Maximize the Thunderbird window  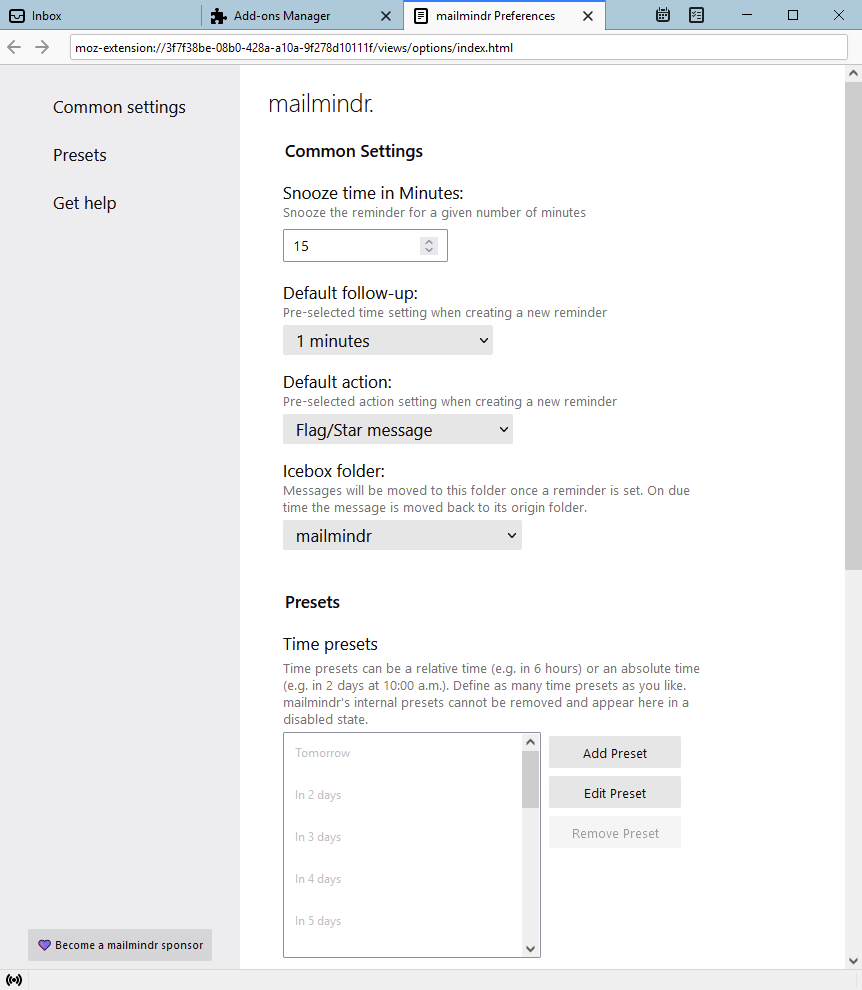[x=793, y=15]
